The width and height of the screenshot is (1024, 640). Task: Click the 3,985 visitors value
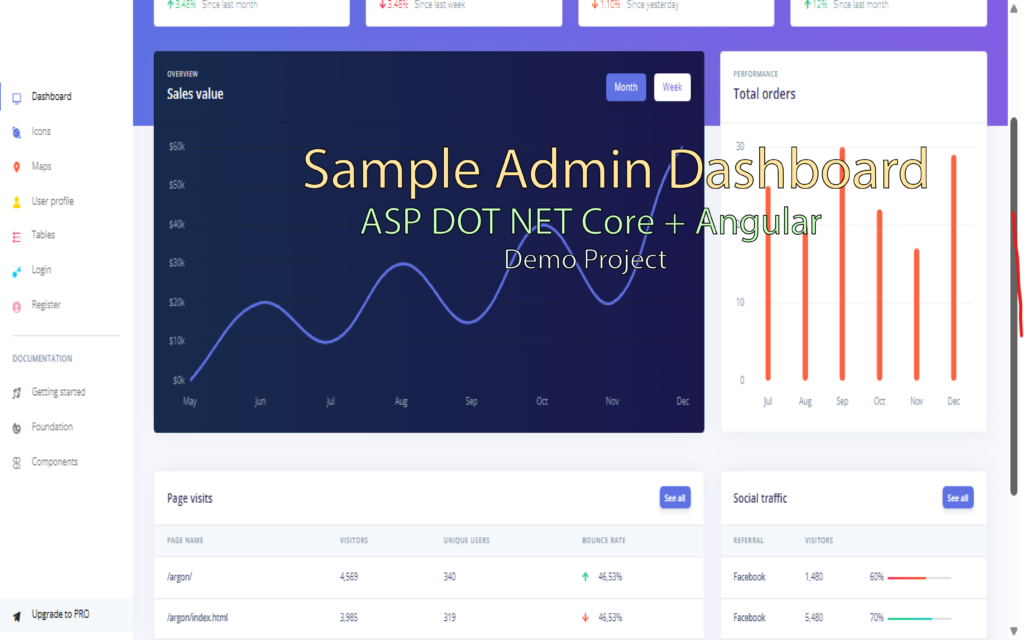(349, 617)
